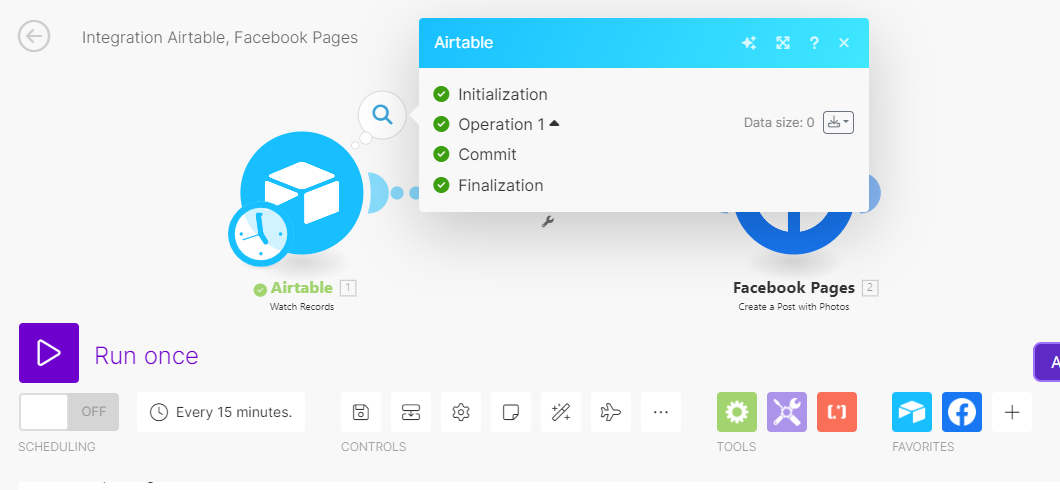The width and height of the screenshot is (1060, 490).
Task: Toggle the scheduling switch on
Action: pos(69,412)
